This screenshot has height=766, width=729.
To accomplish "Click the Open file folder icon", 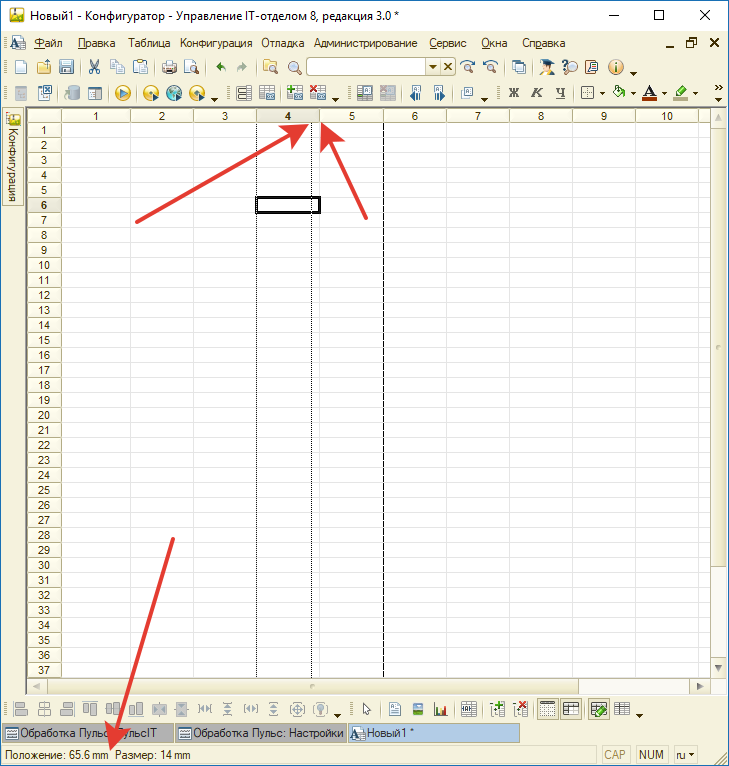I will 44,67.
